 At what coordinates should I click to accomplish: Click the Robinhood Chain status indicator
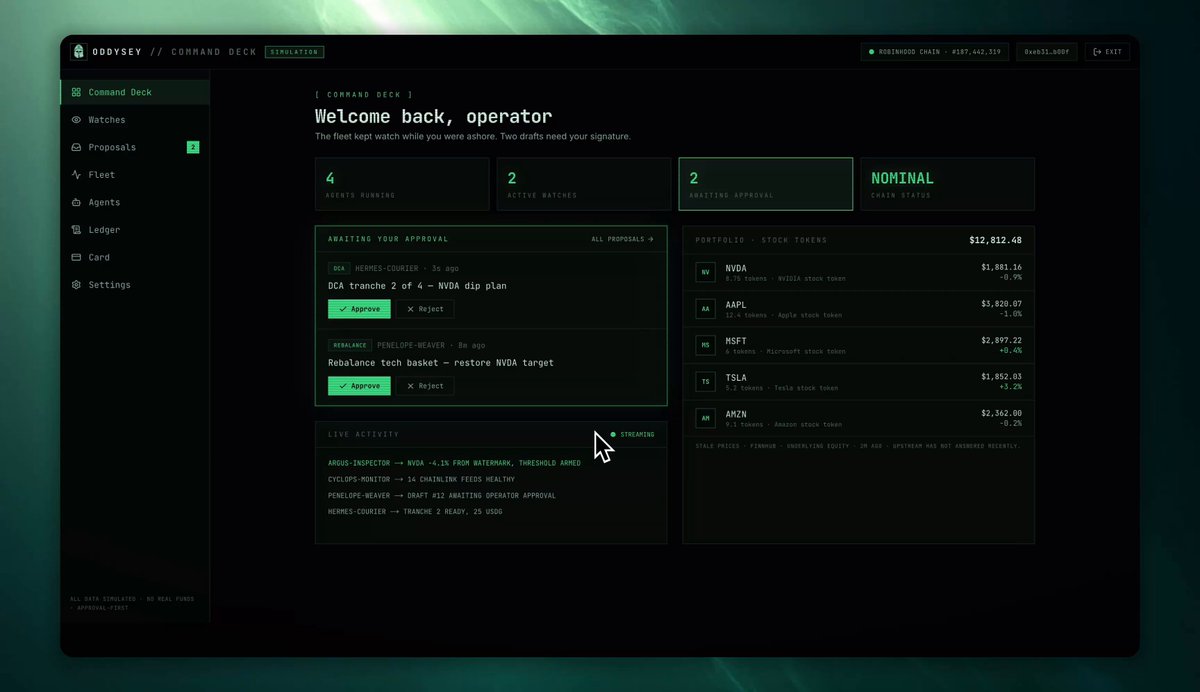click(935, 52)
